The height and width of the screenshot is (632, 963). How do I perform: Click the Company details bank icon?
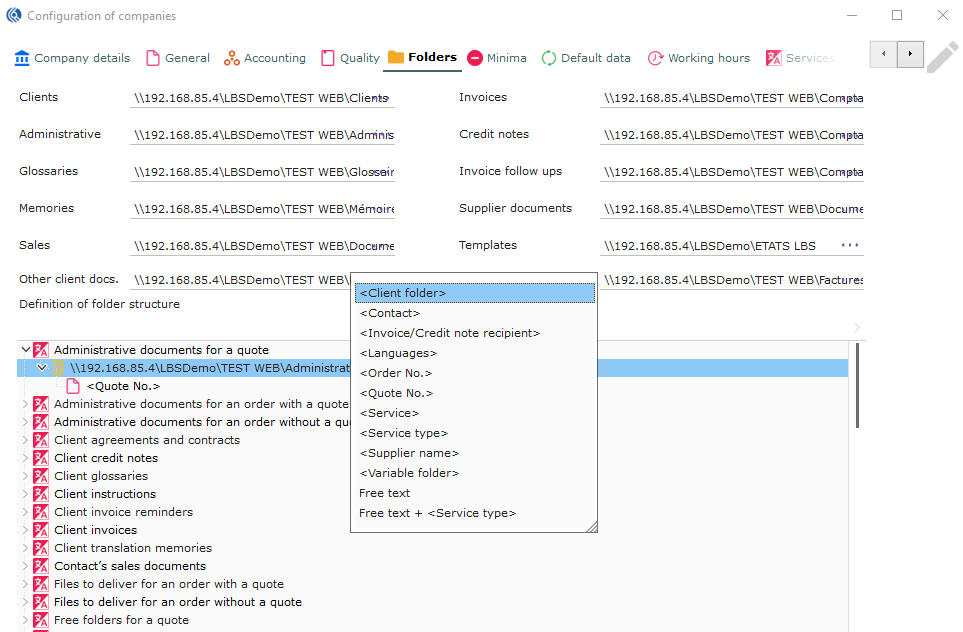click(22, 58)
